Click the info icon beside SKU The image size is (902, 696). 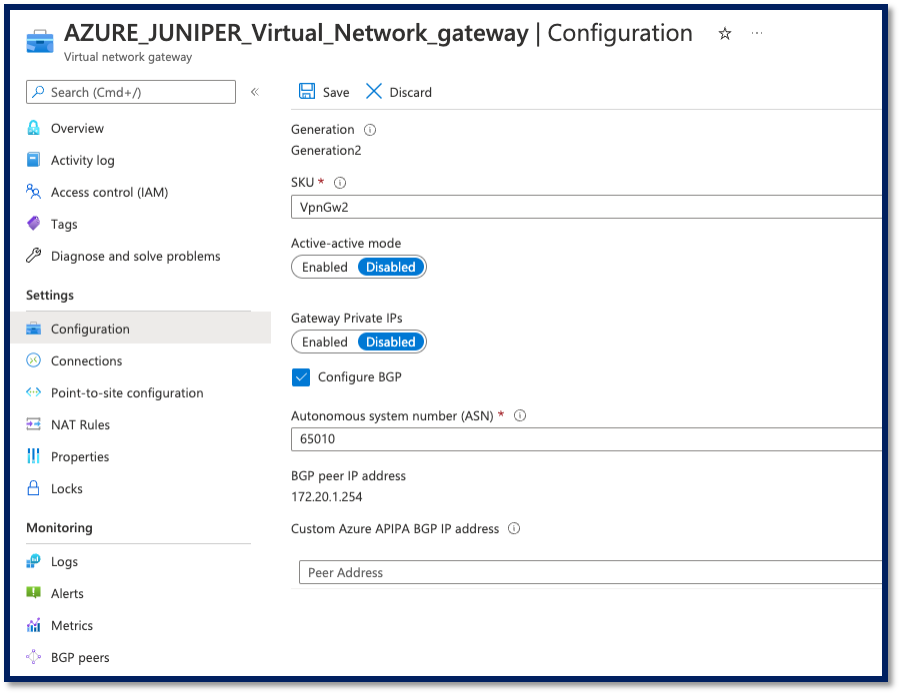coord(341,182)
